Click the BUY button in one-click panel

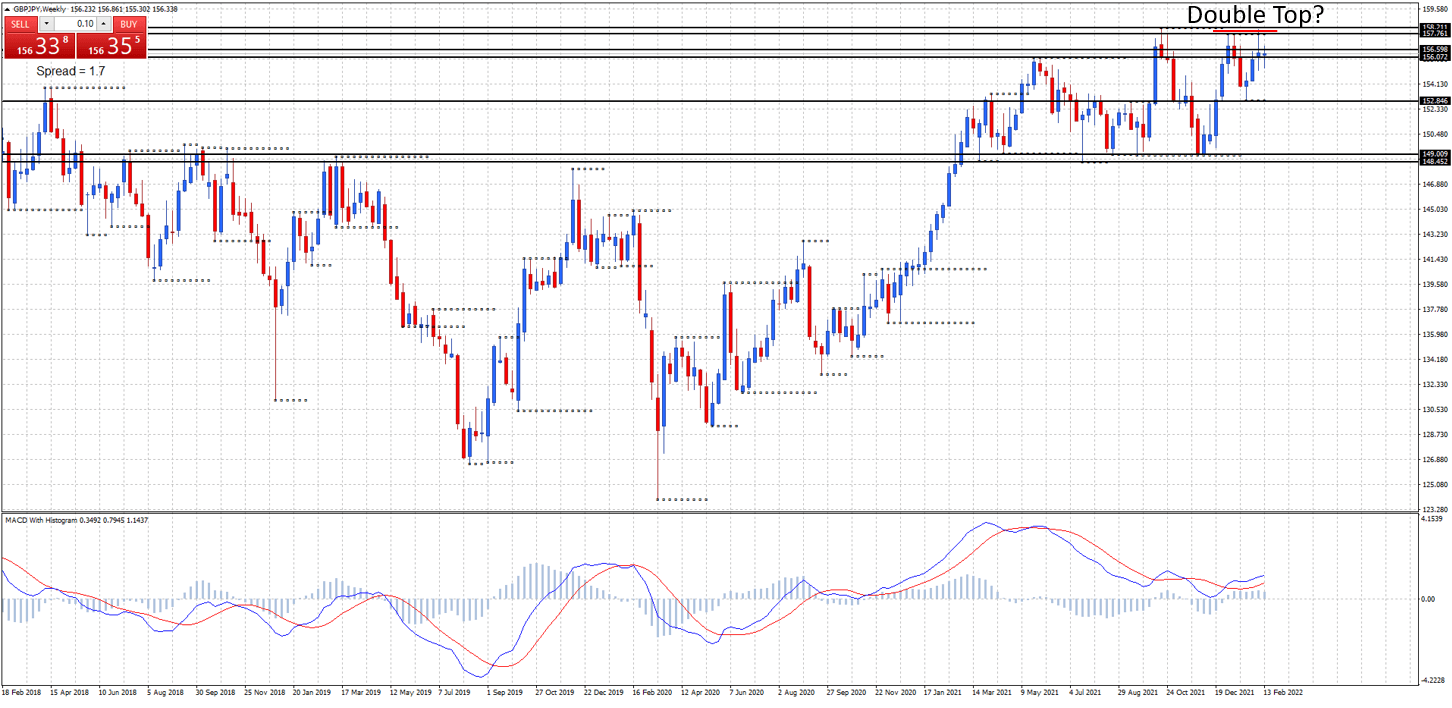[x=128, y=23]
